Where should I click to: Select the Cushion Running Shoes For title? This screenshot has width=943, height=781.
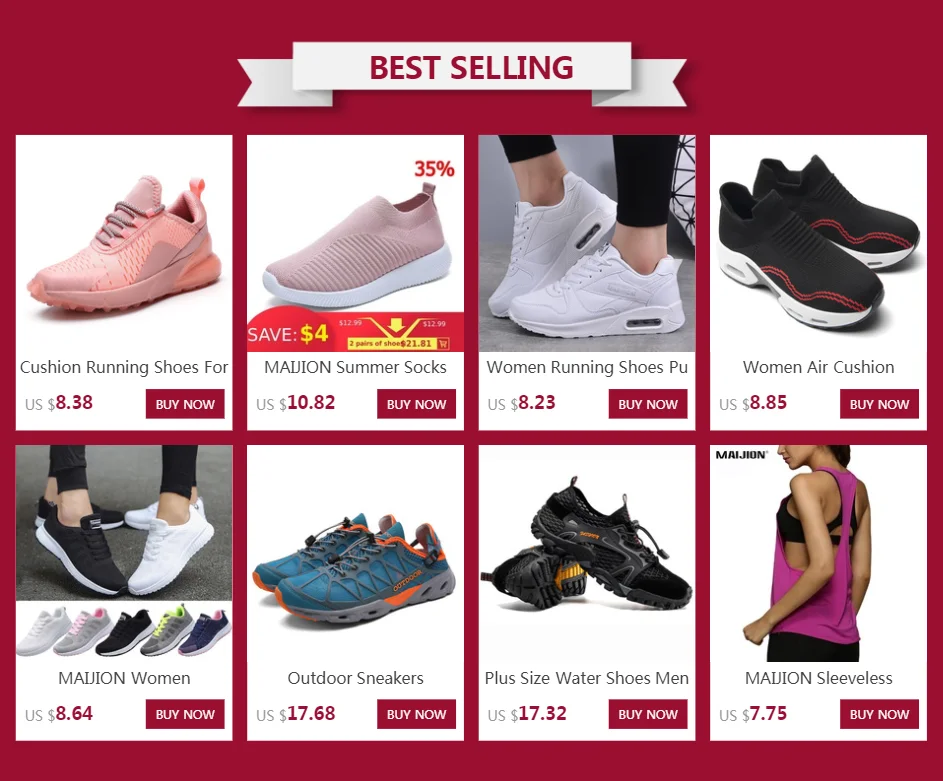click(x=124, y=367)
